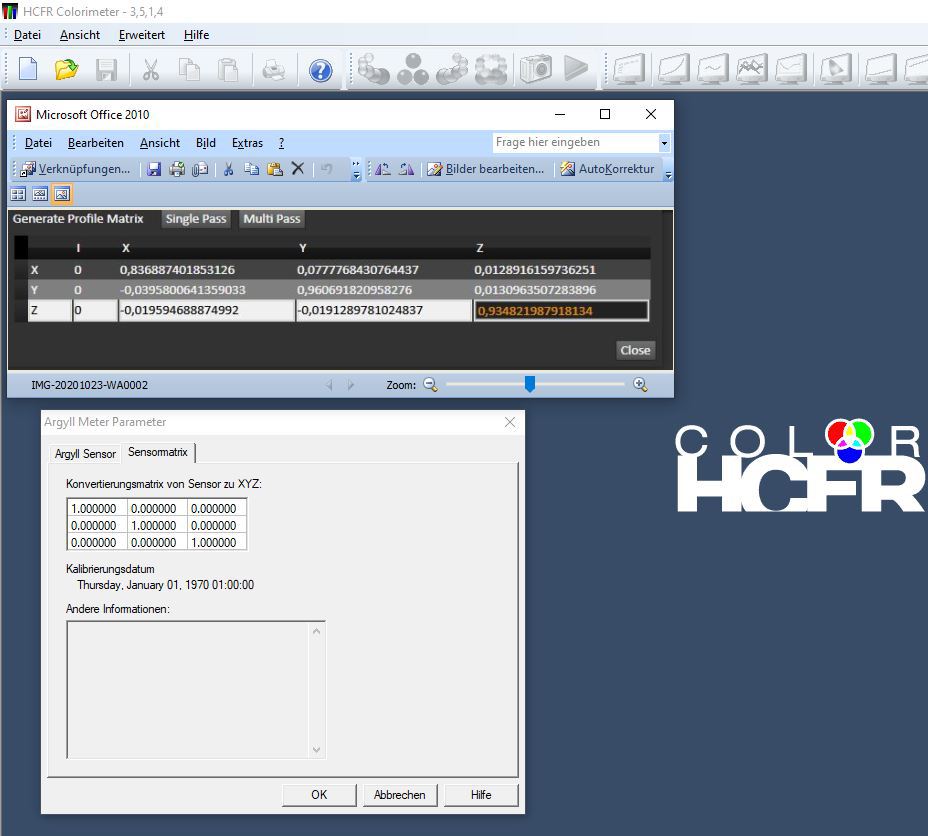Click the save floppy disk icon in Office toolbar
The image size is (928, 836).
[154, 169]
